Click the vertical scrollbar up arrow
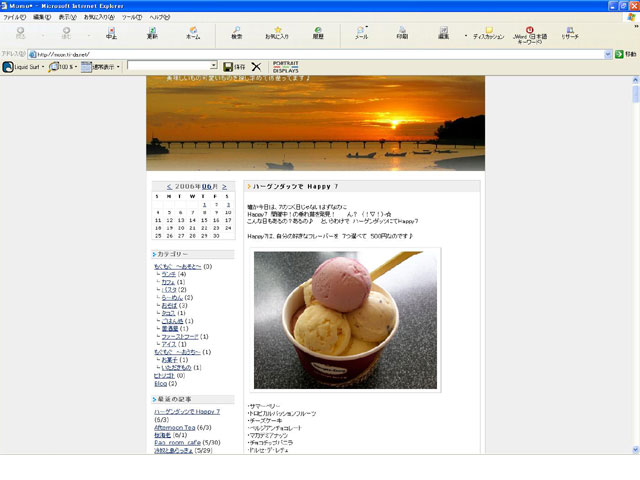The width and height of the screenshot is (640, 480). point(636,80)
